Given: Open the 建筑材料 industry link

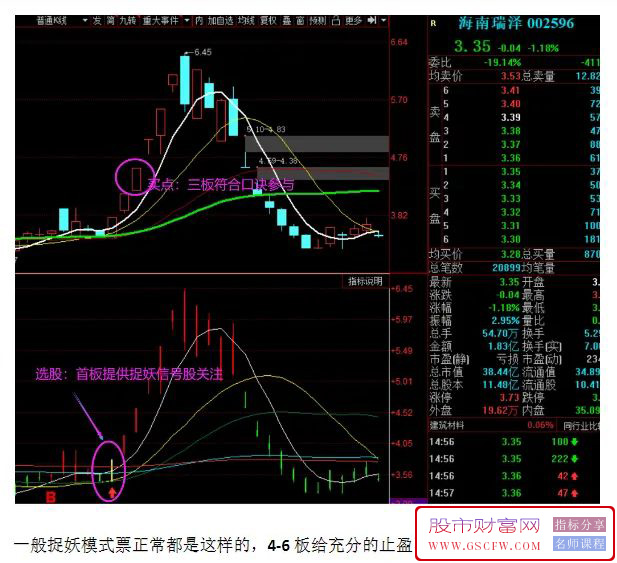Looking at the screenshot, I should point(447,425).
